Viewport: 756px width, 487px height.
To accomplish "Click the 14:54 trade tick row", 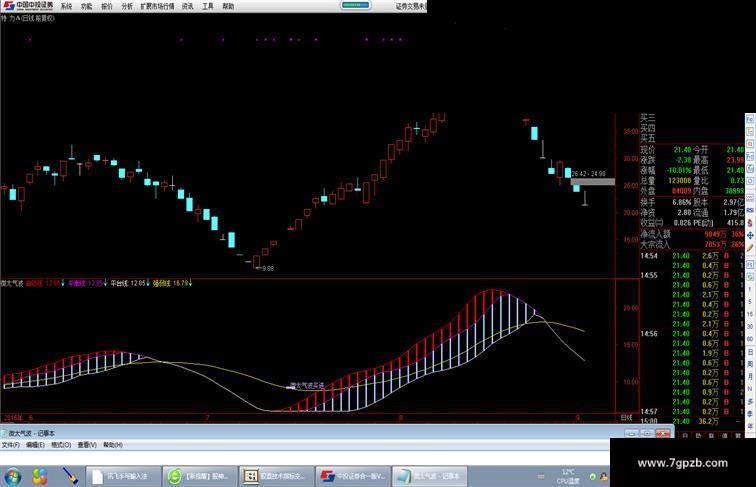I will tap(692, 256).
